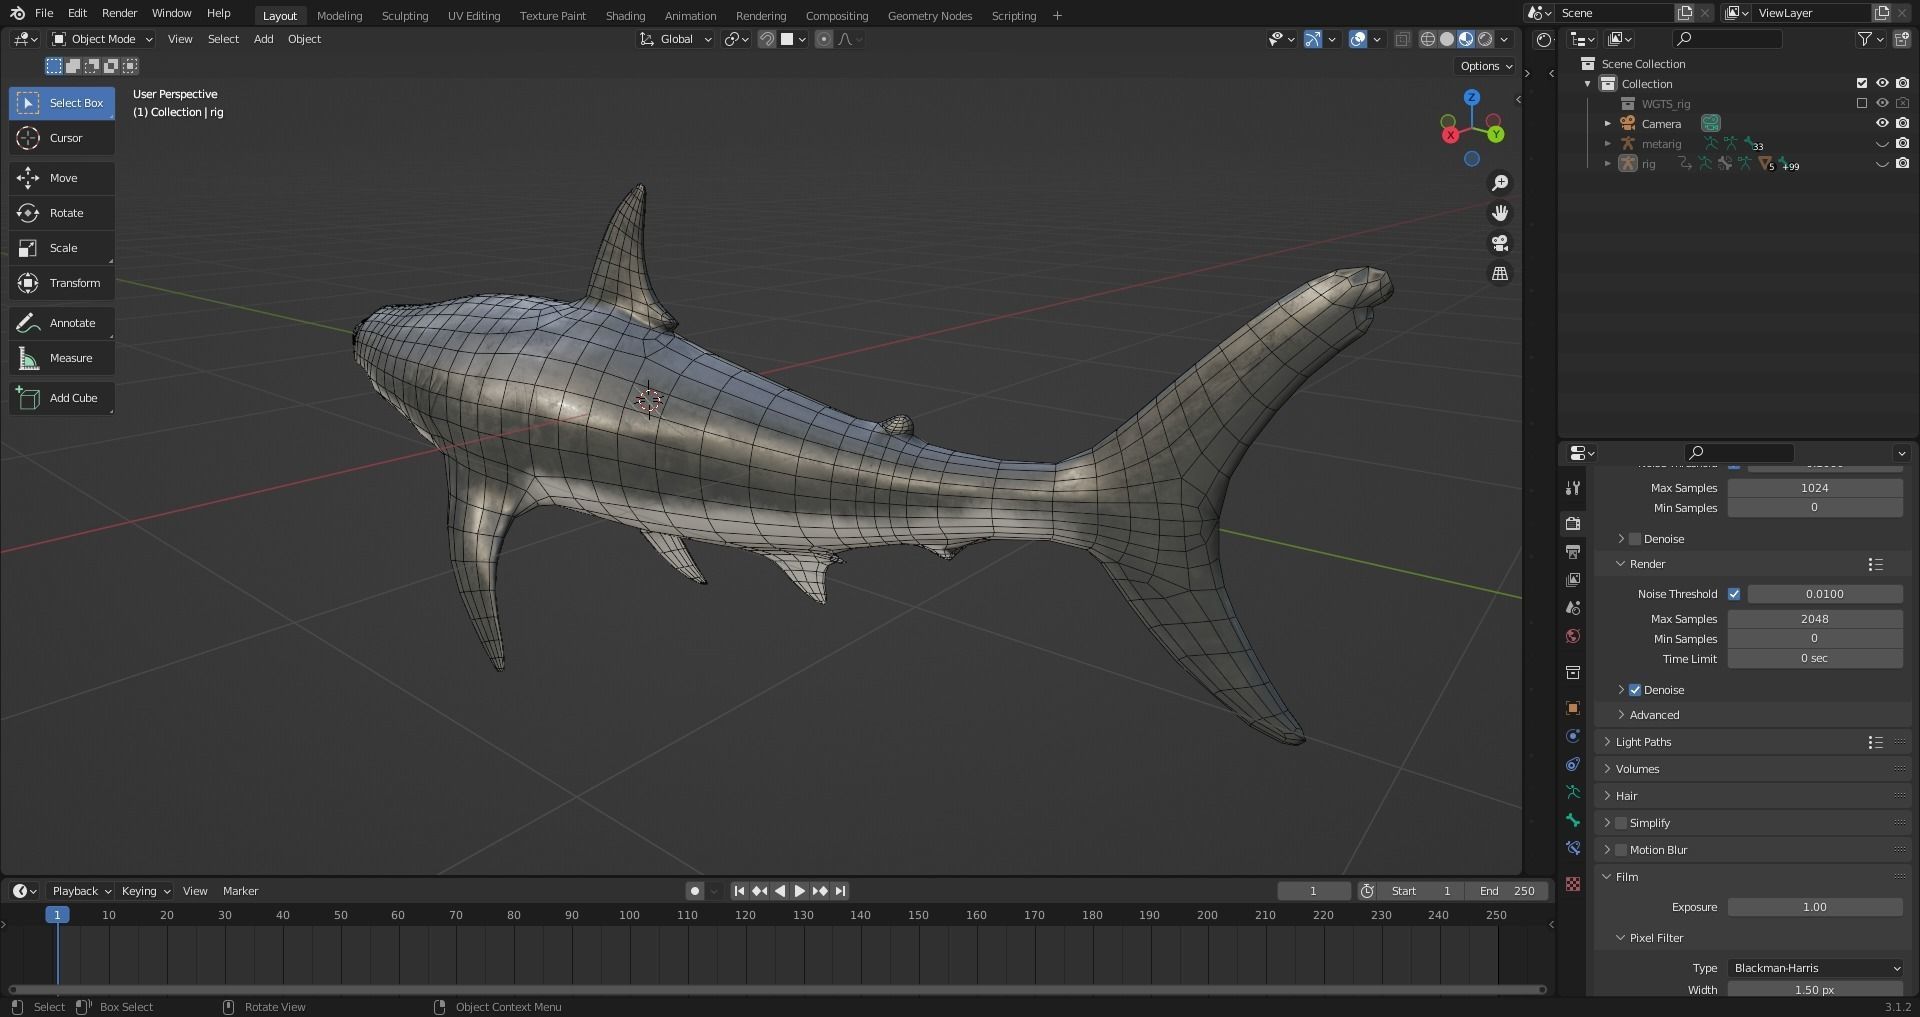Open the Object Data armature properties tab

pos(1573,792)
